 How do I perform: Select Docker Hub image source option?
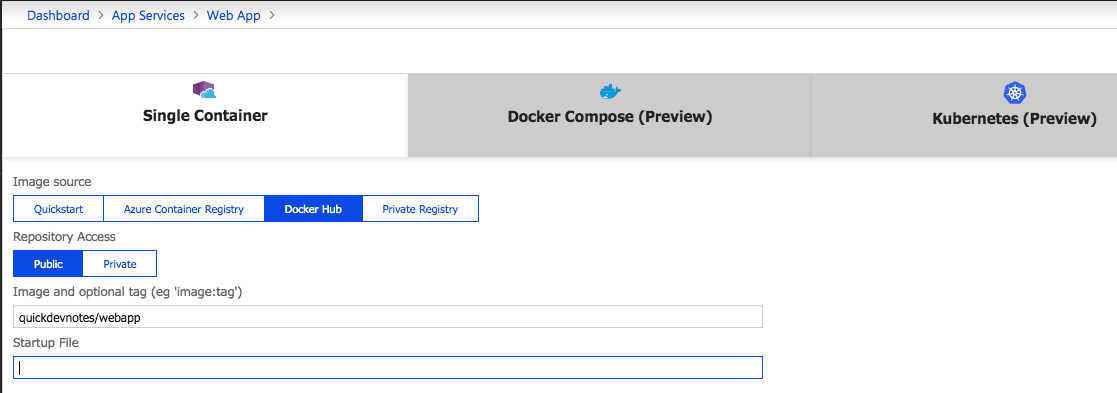click(x=313, y=209)
